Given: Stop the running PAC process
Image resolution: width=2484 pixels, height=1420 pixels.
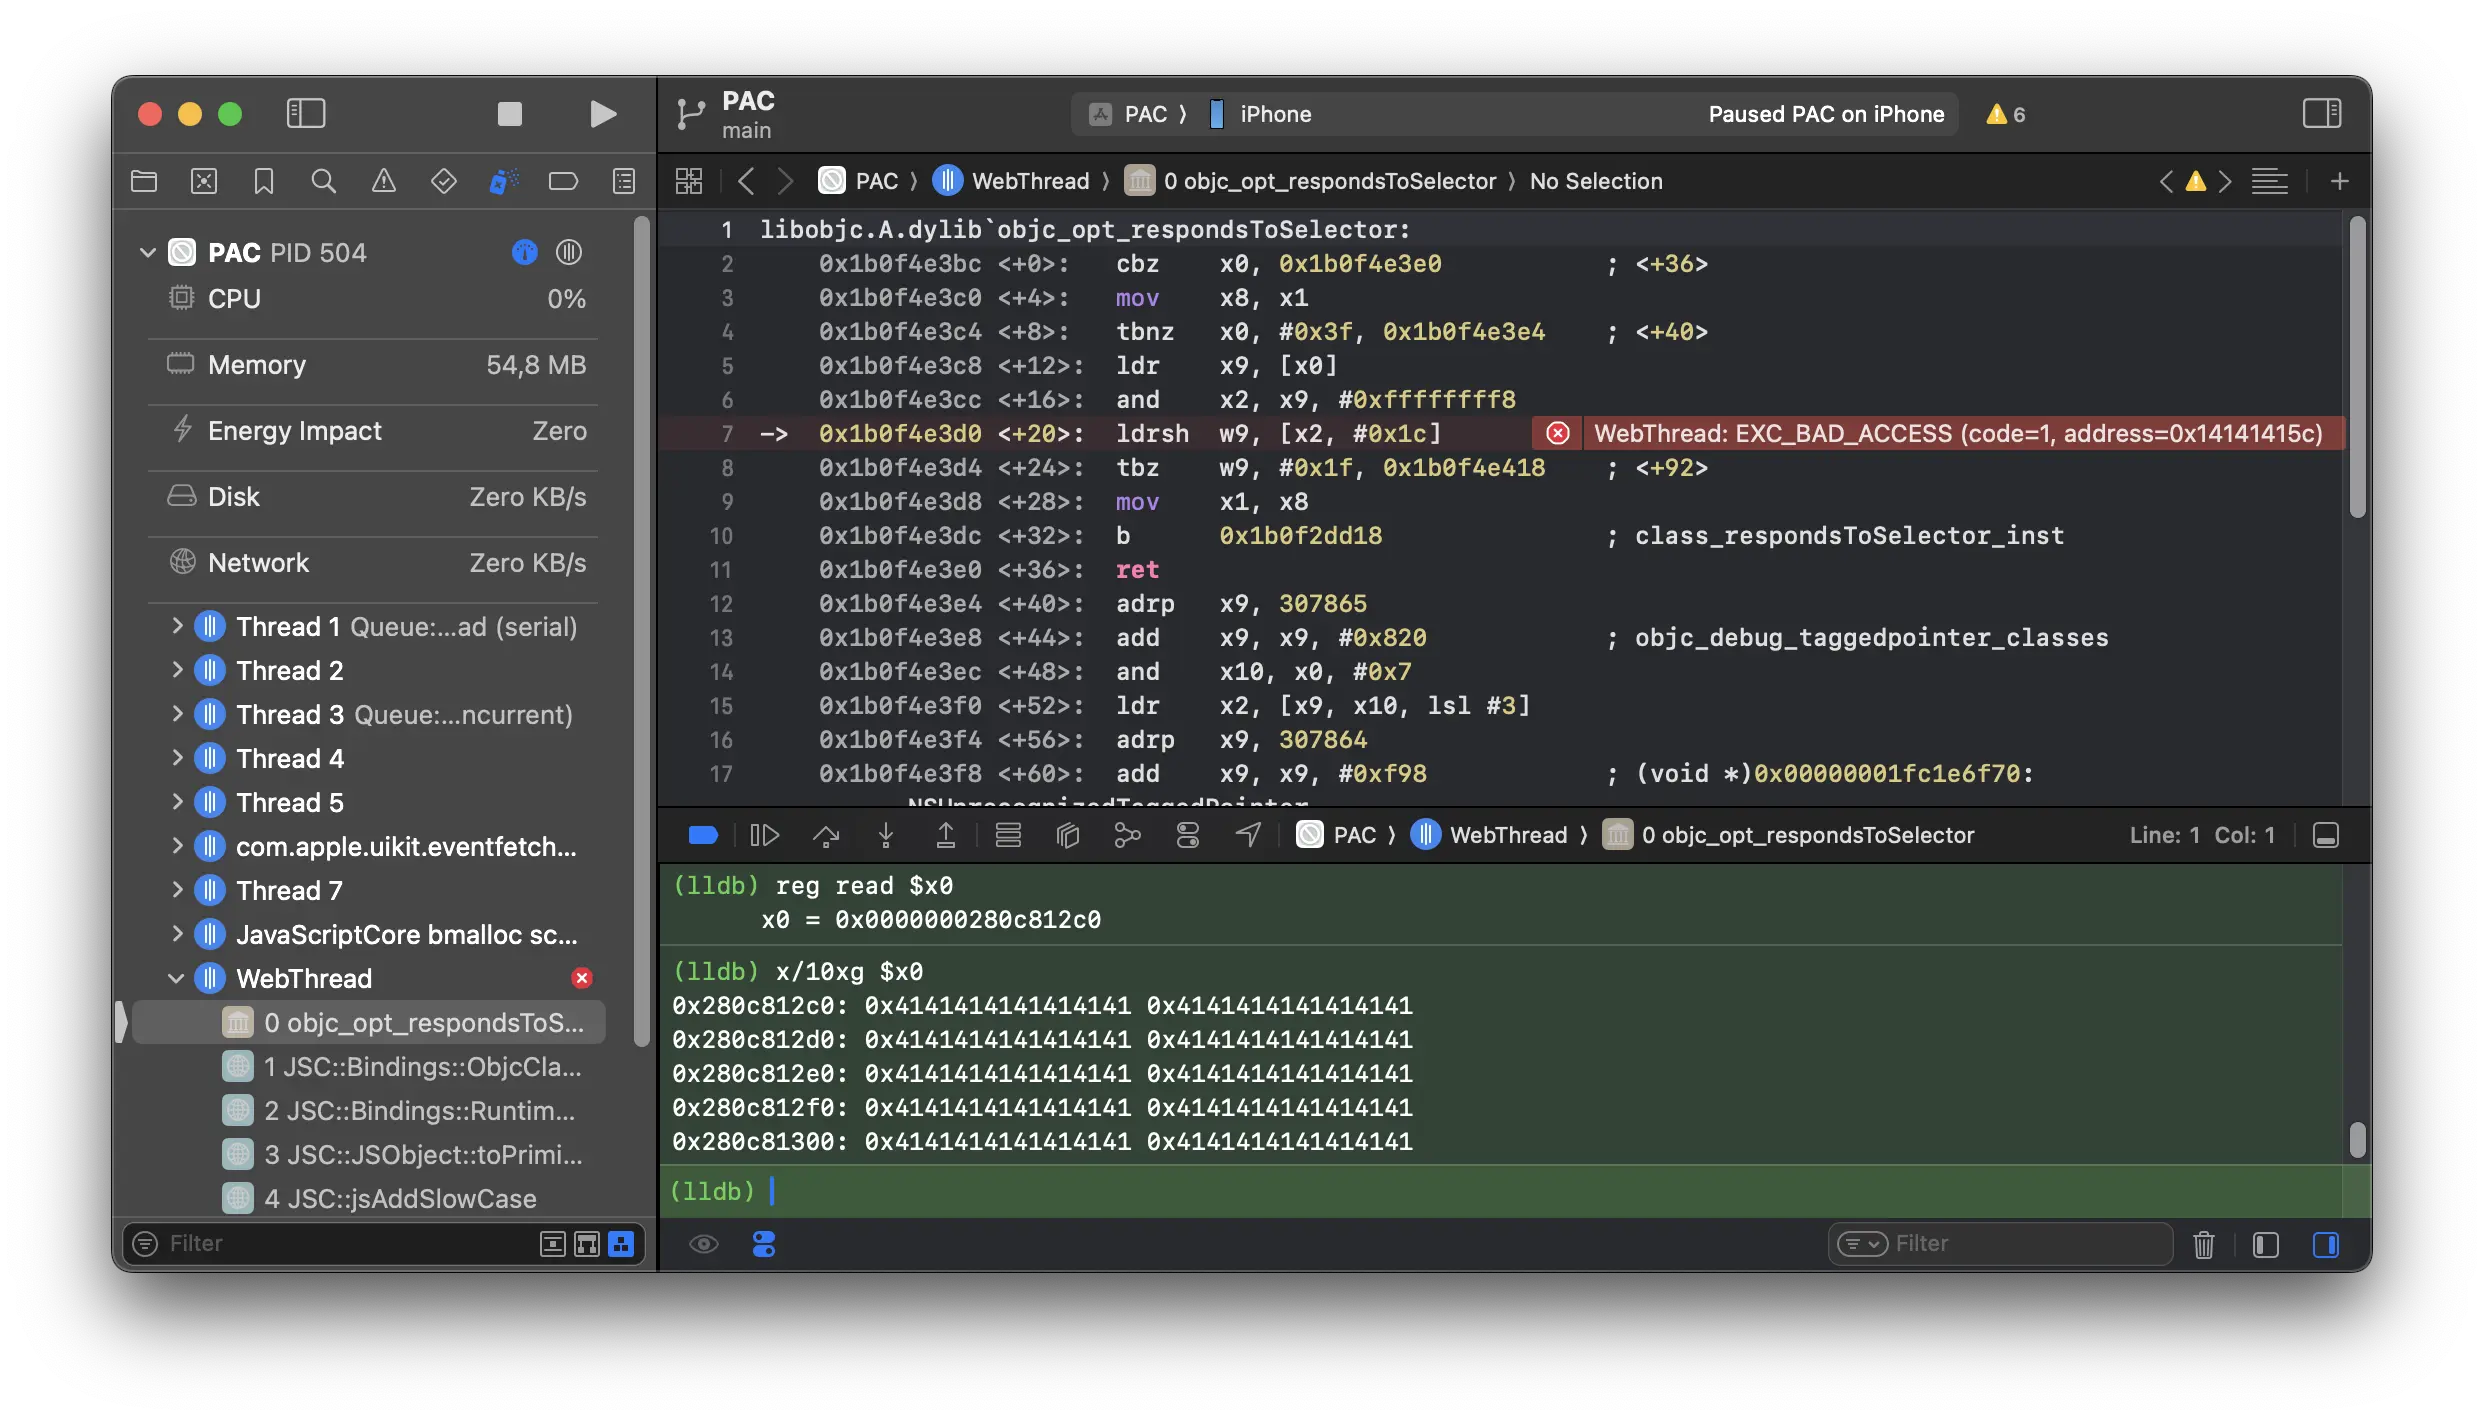Looking at the screenshot, I should tap(510, 114).
